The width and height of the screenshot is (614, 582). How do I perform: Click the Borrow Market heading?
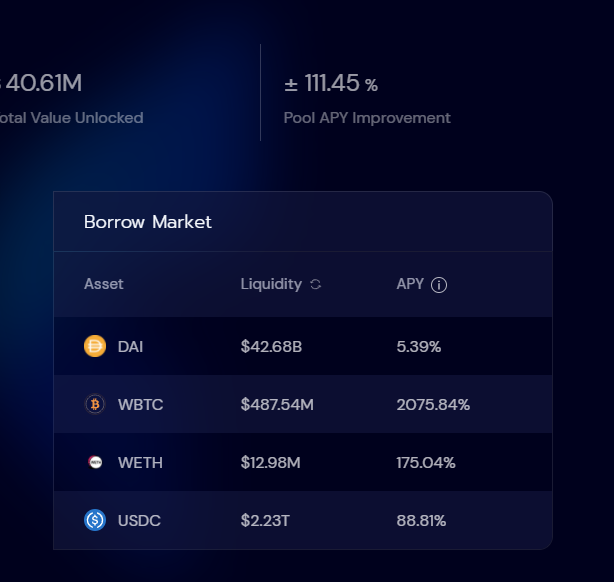click(x=148, y=222)
